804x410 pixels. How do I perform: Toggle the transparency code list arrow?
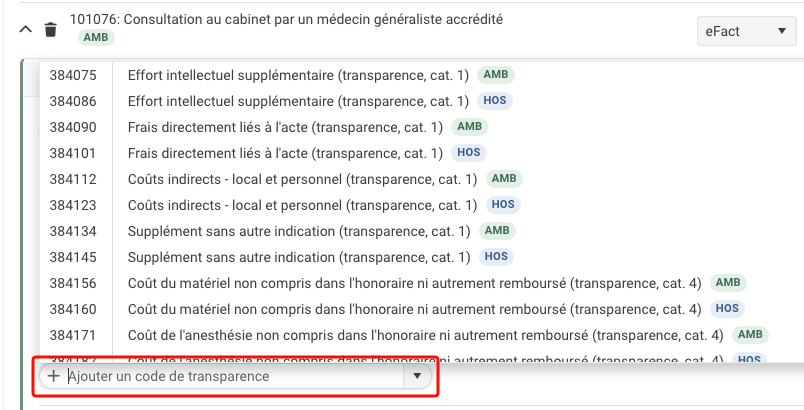point(417,376)
